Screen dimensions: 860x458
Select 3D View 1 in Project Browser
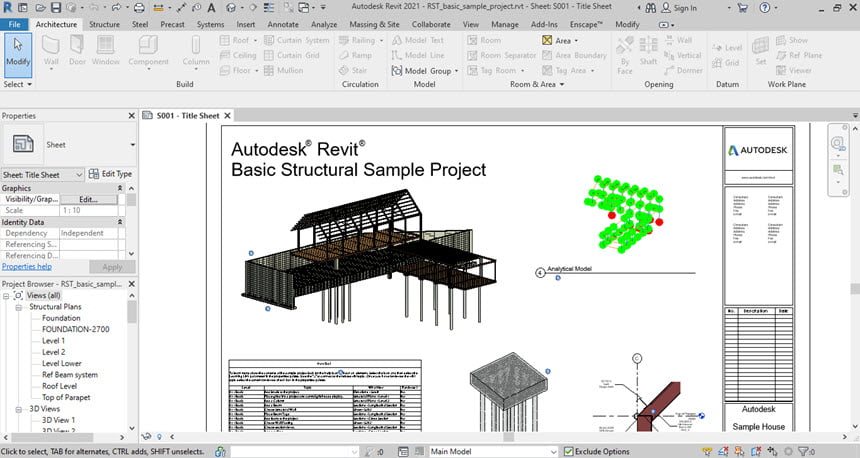[58, 420]
